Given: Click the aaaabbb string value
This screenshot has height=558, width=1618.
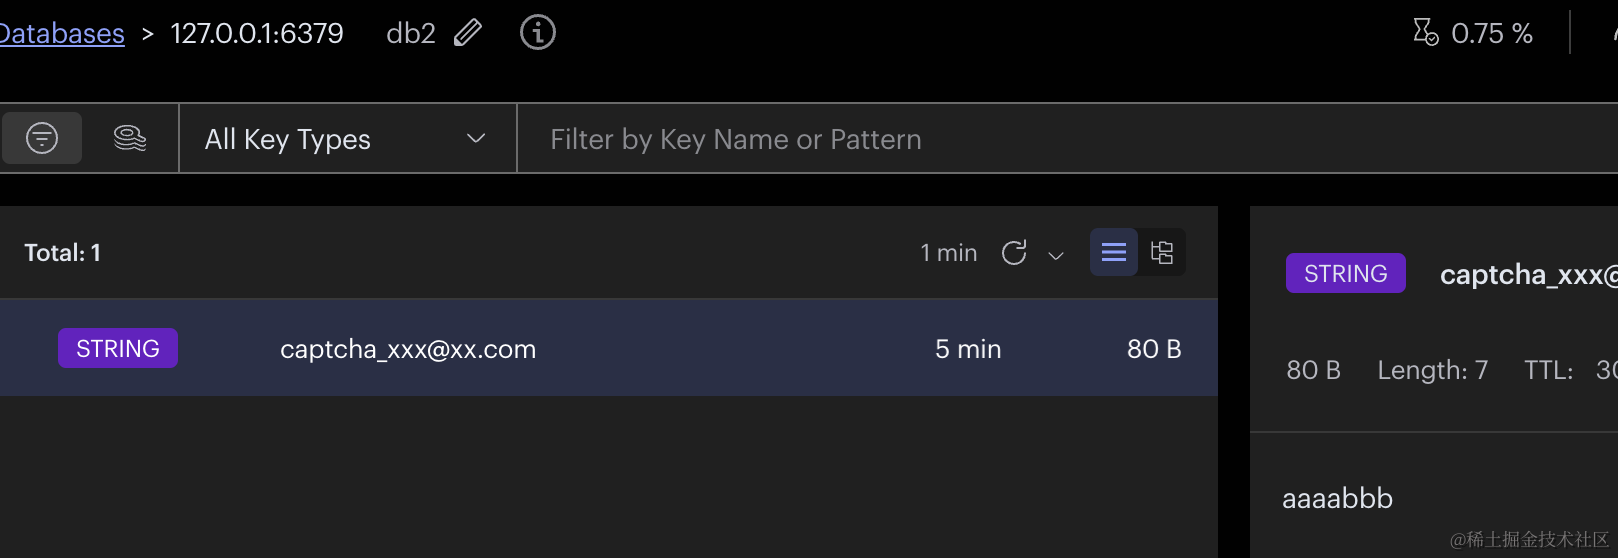Looking at the screenshot, I should (x=1337, y=498).
